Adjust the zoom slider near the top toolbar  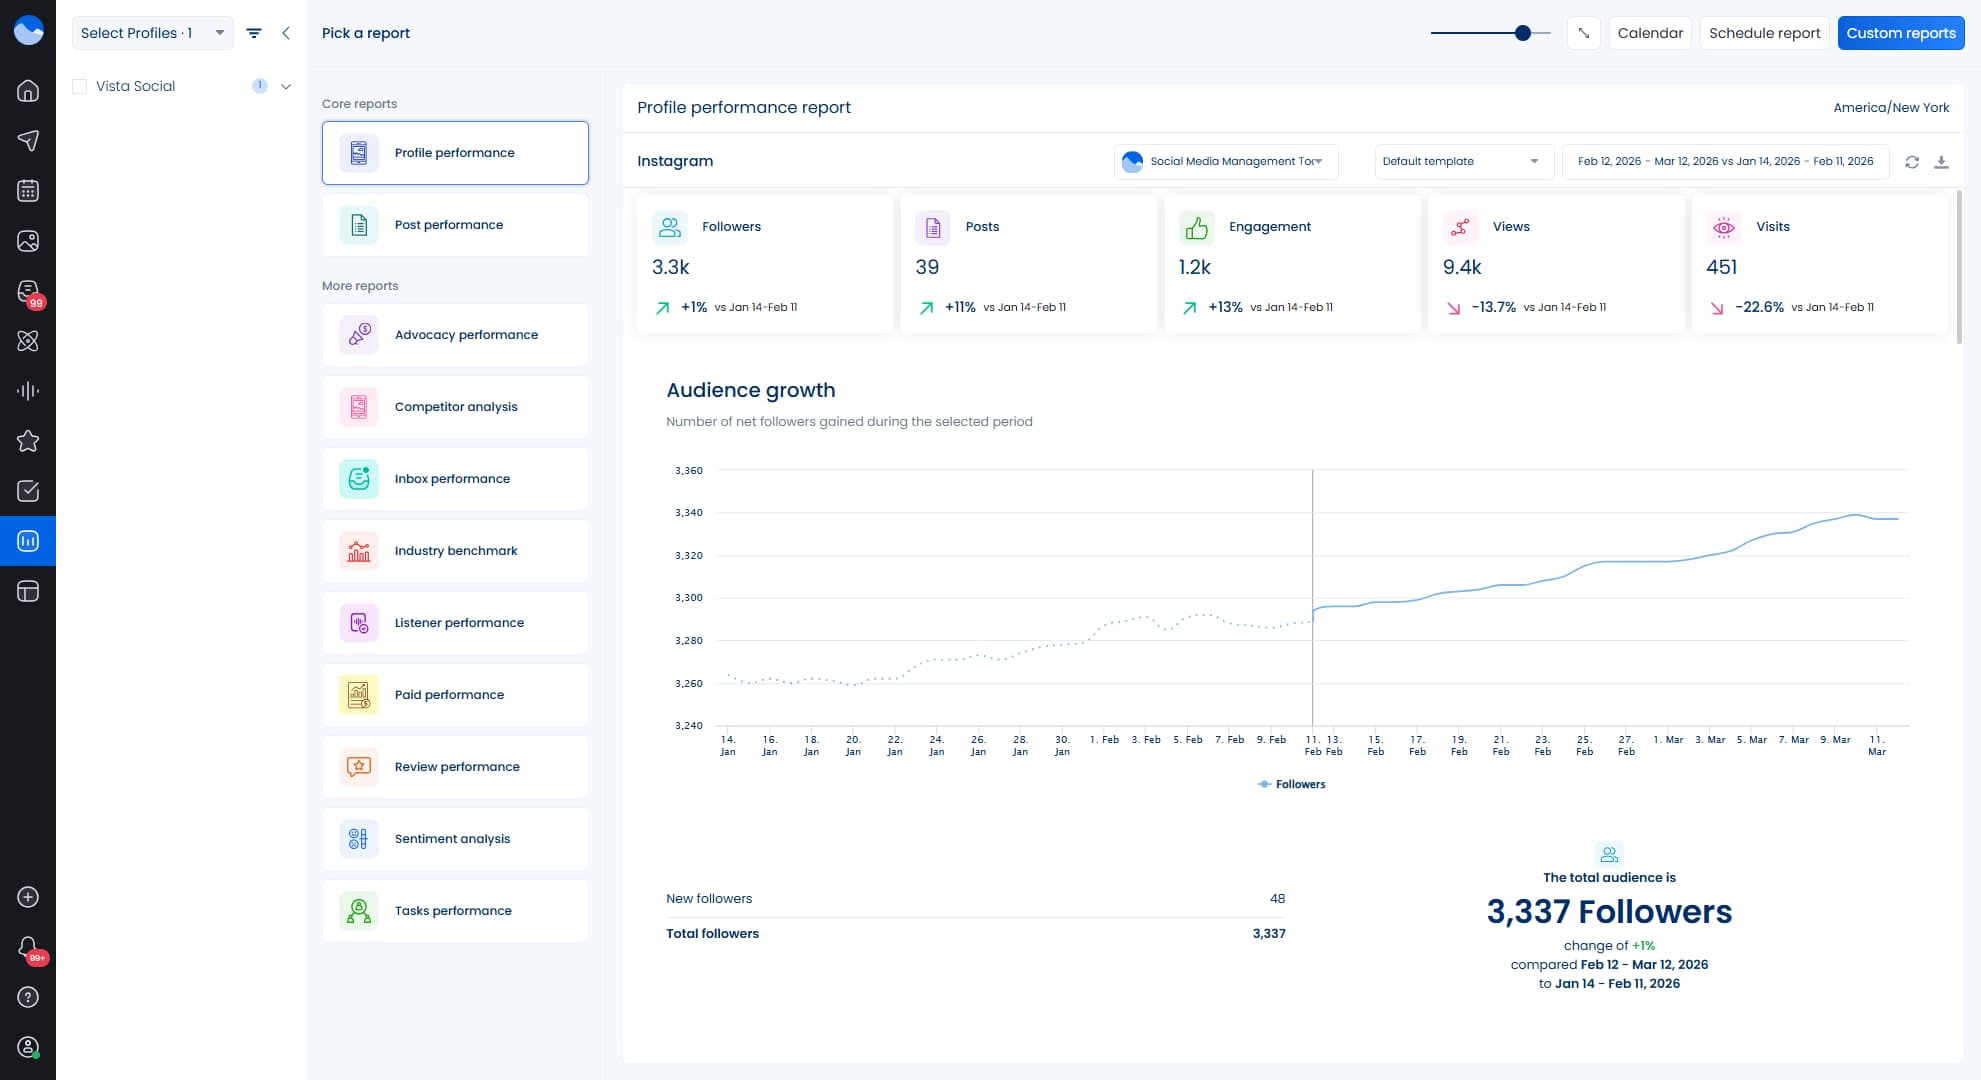coord(1522,32)
